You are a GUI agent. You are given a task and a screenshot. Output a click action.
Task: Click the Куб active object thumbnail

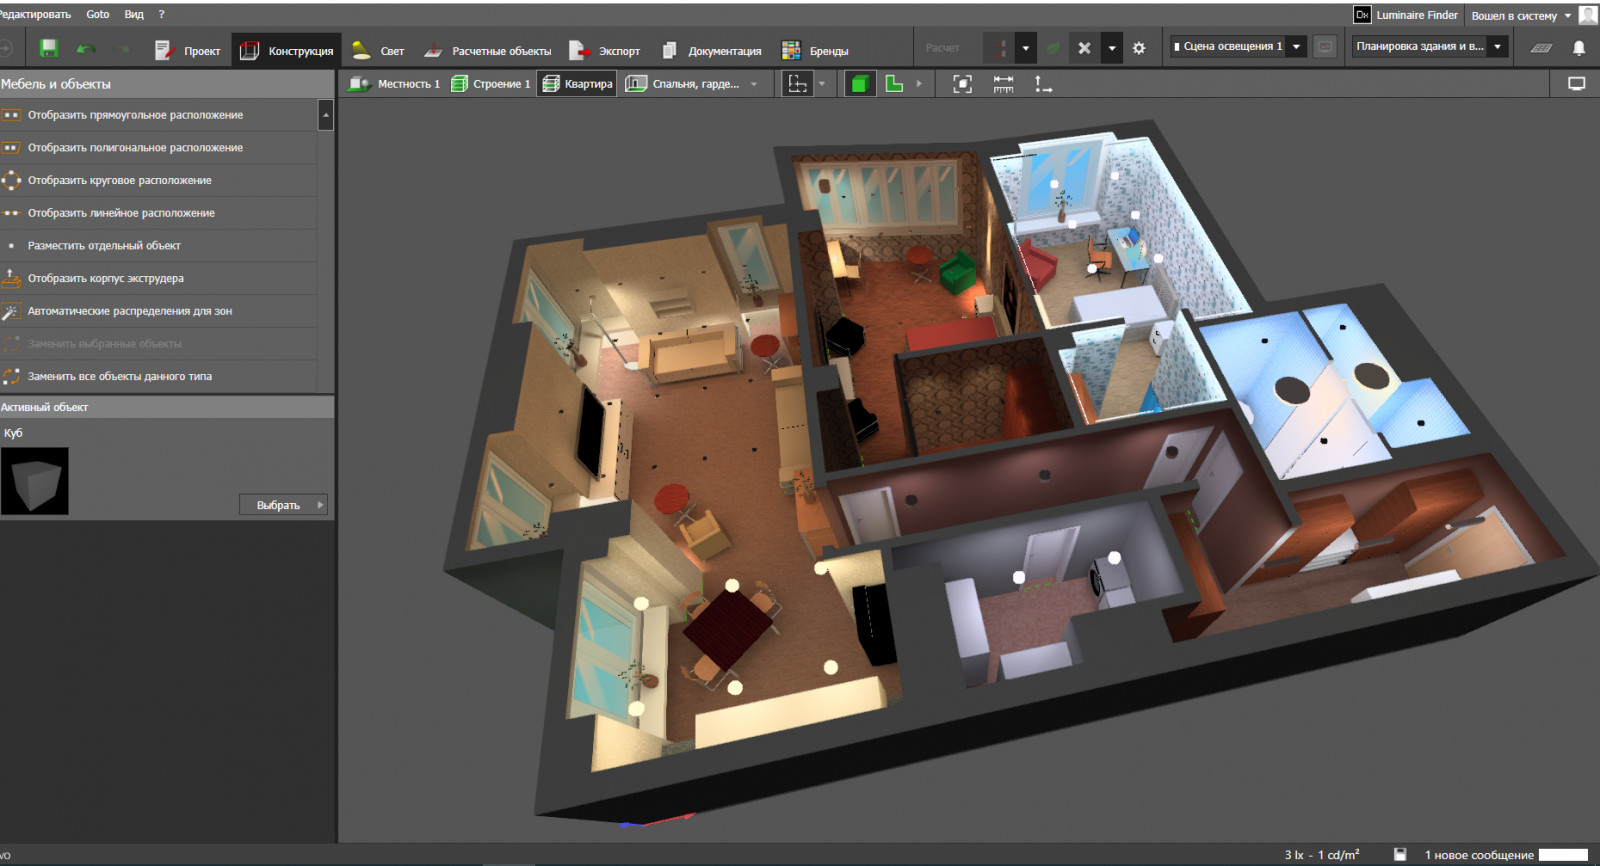(35, 481)
